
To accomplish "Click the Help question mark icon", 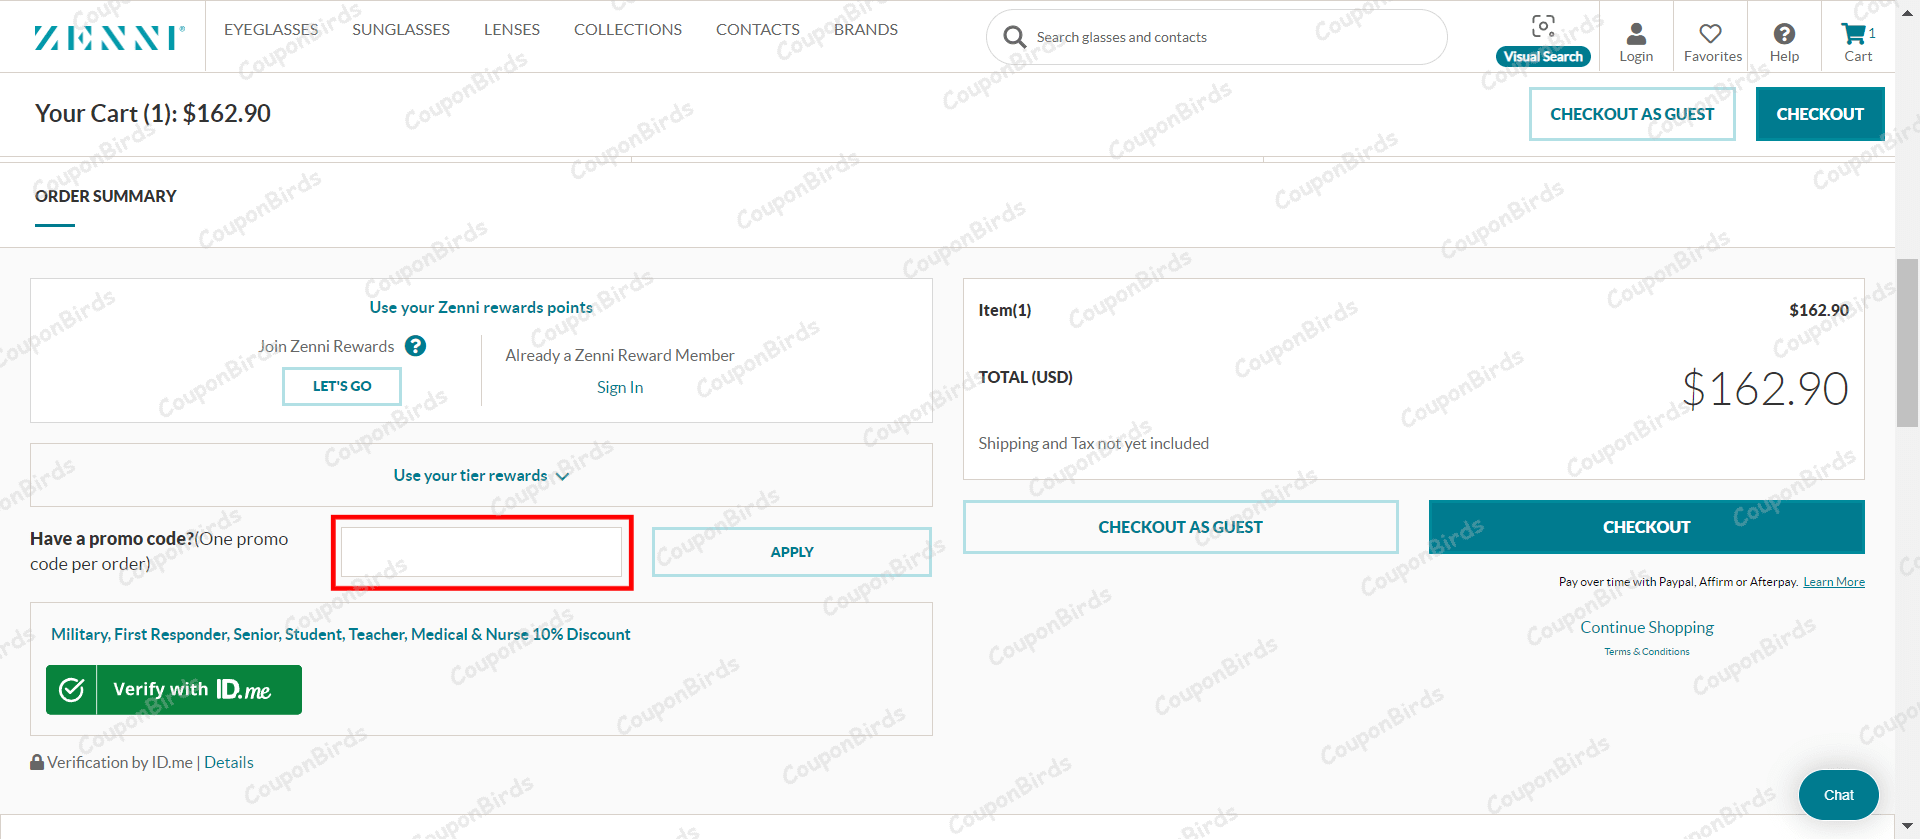I will point(1784,35).
